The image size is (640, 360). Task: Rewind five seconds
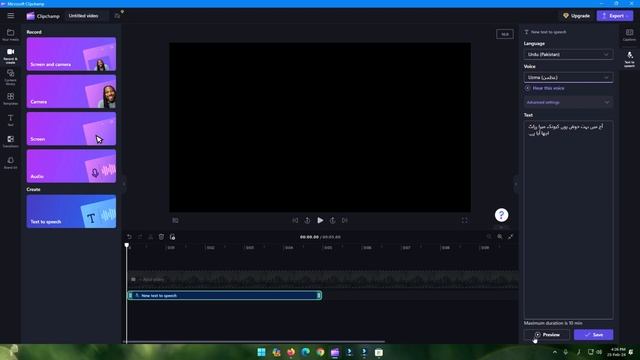pos(307,220)
